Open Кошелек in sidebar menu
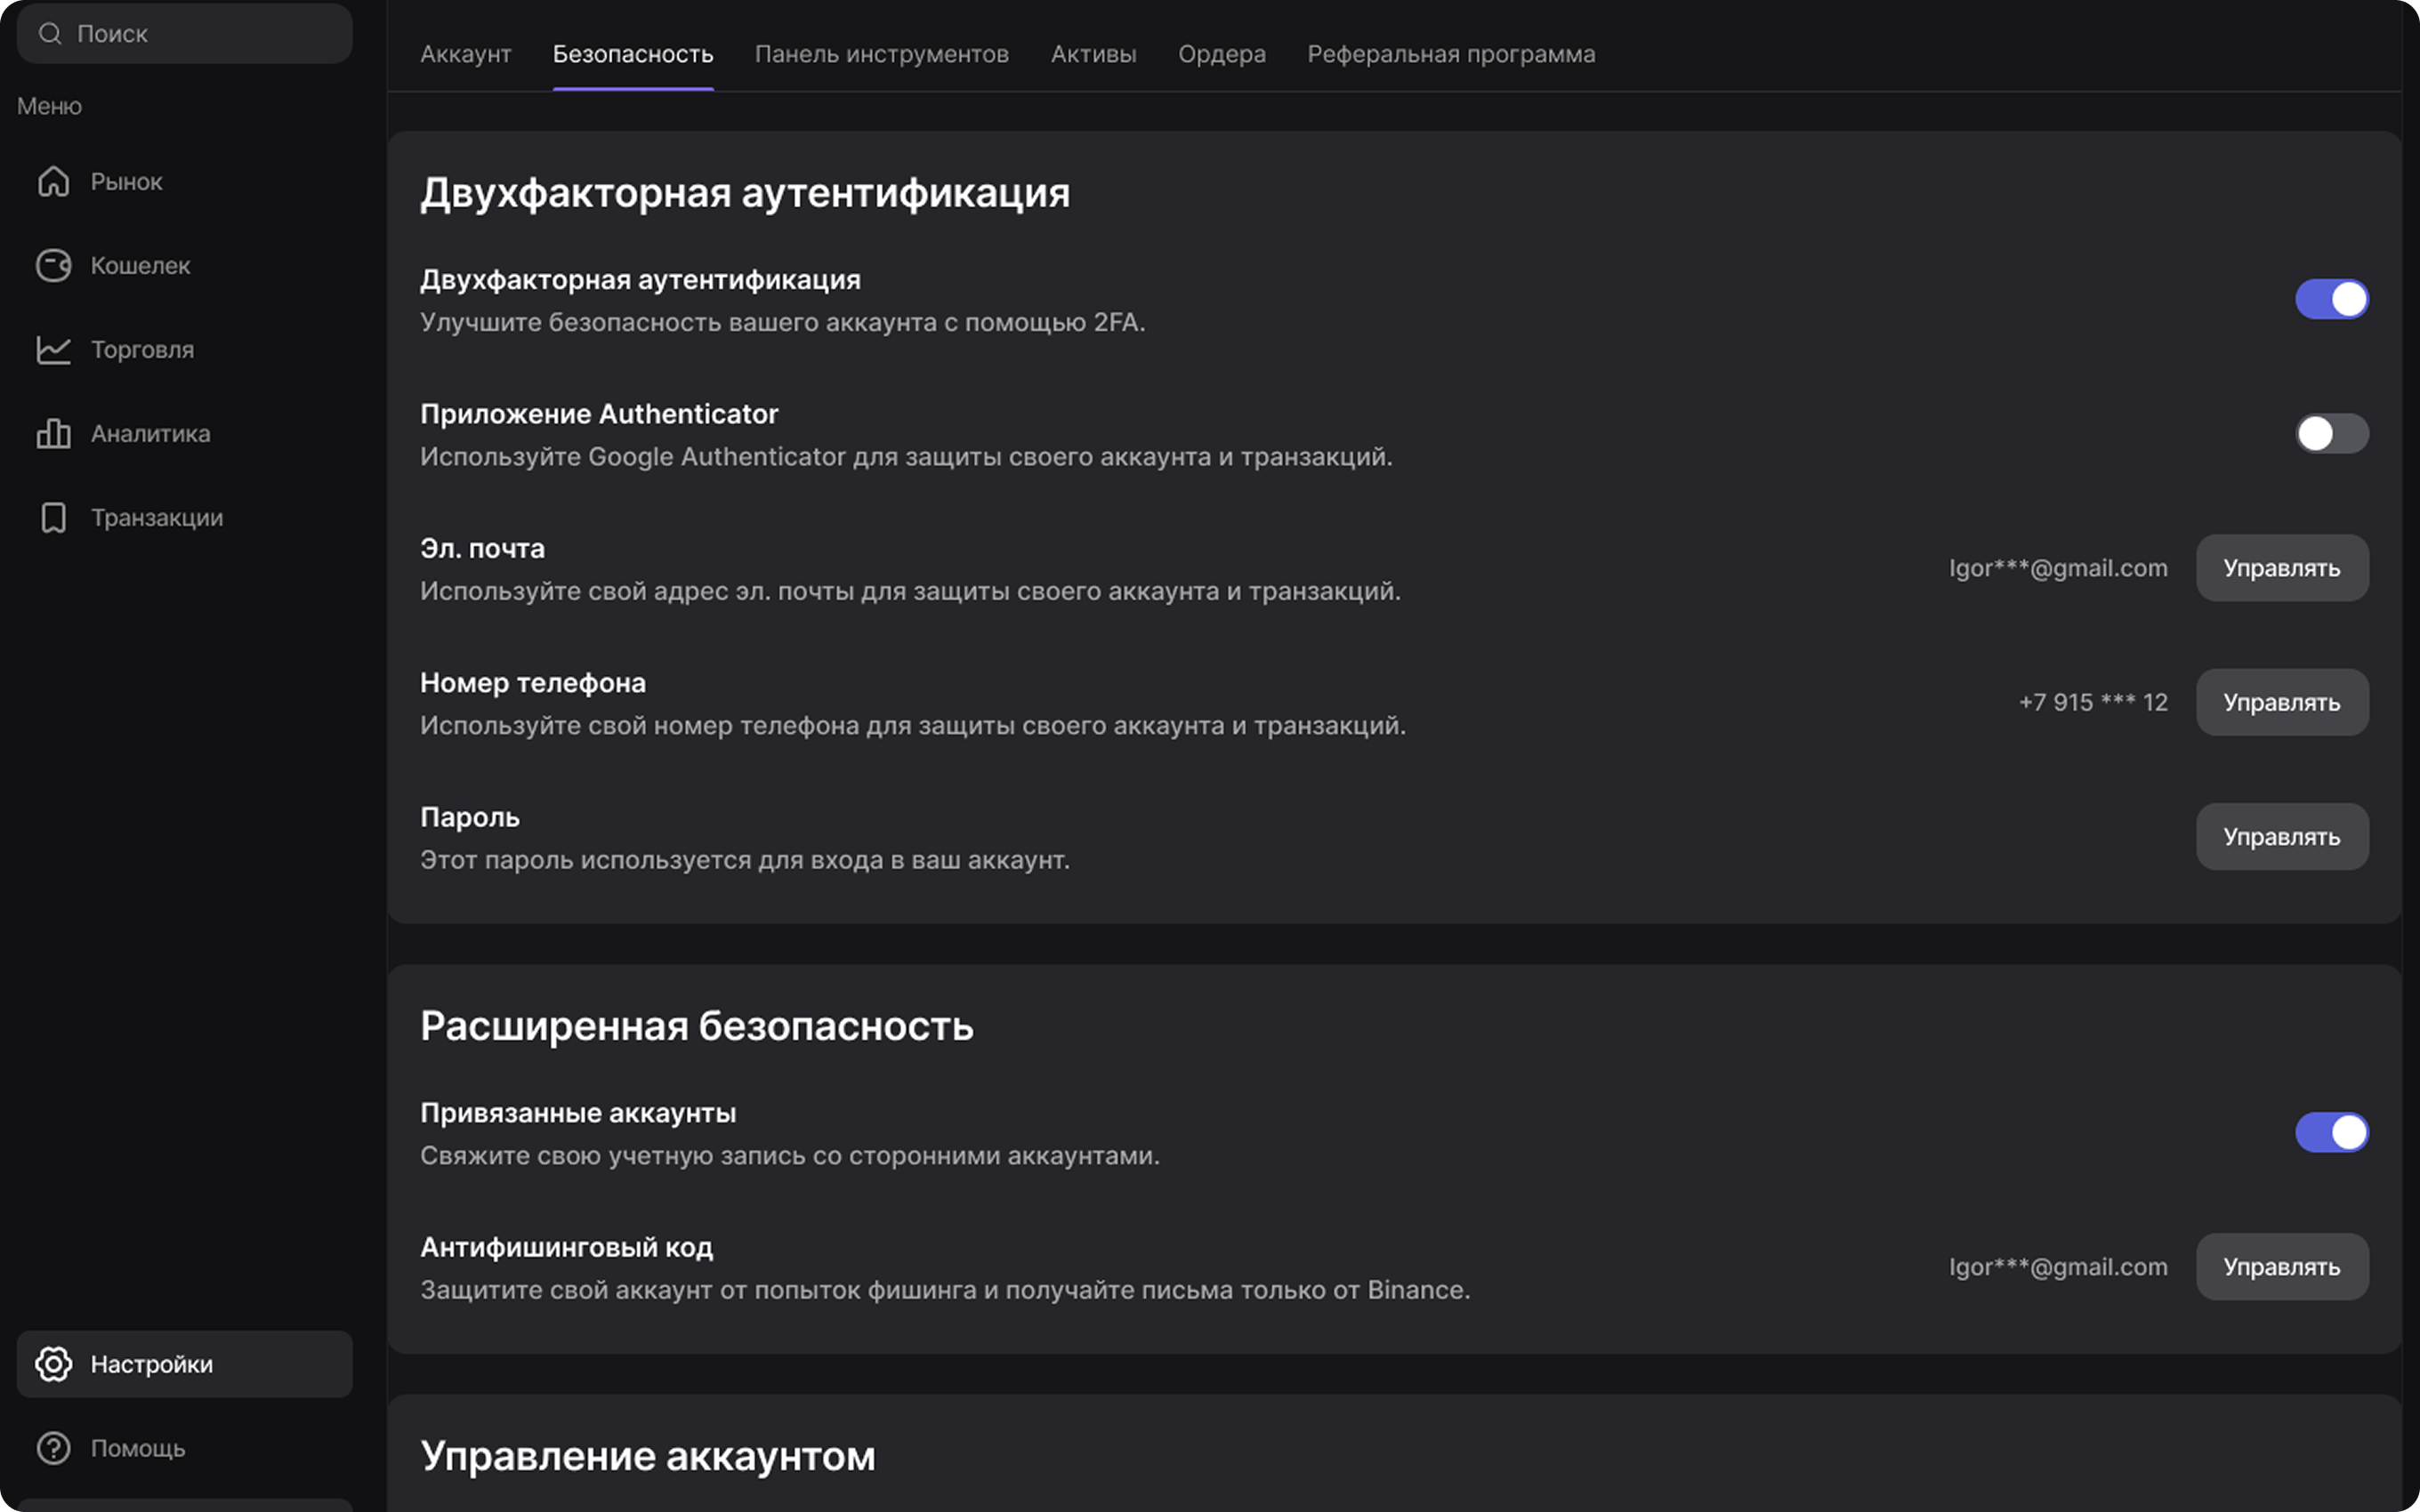This screenshot has width=2420, height=1512. coord(184,265)
